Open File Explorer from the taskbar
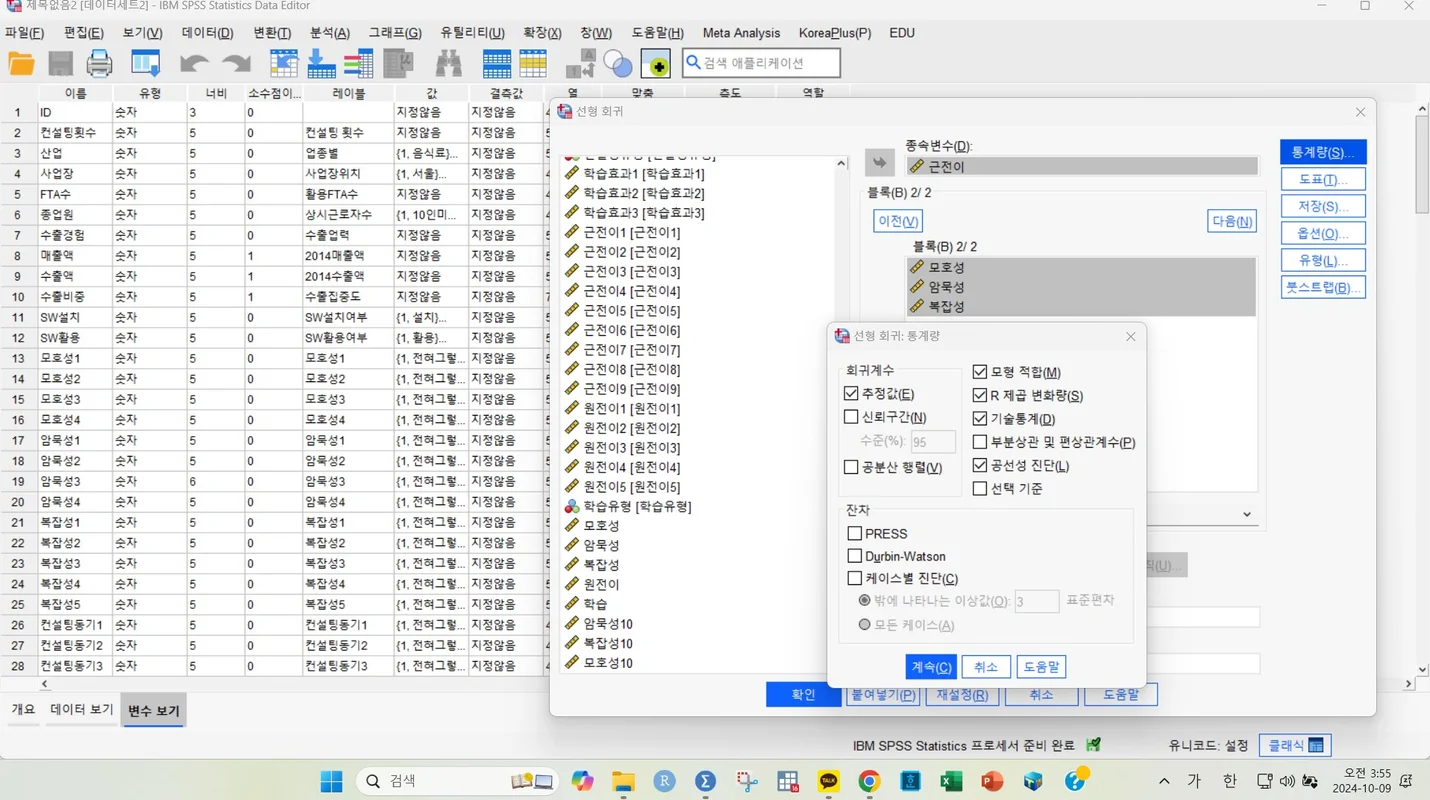1430x800 pixels. point(623,781)
